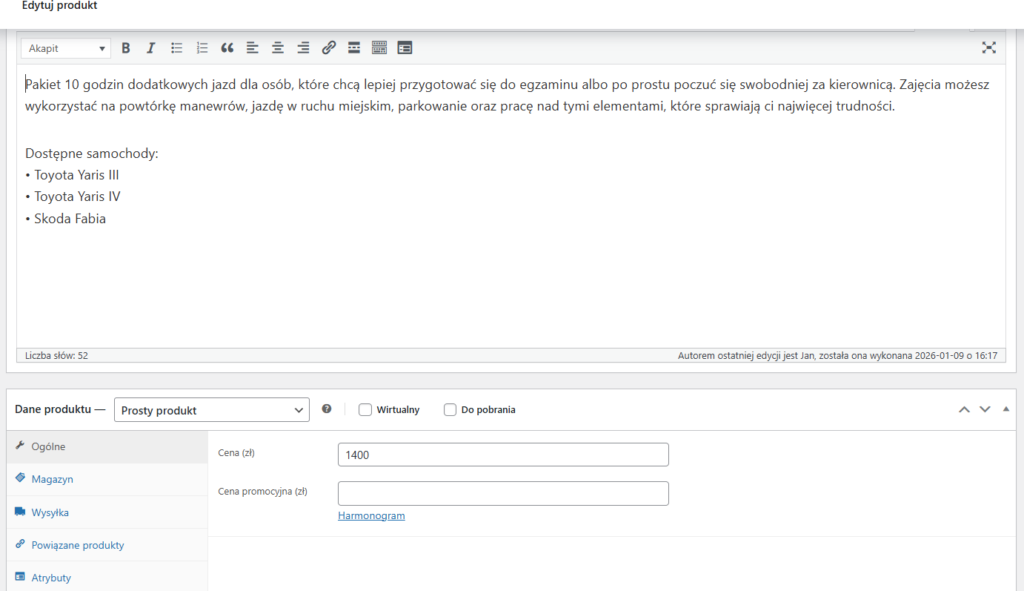This screenshot has width=1024, height=591.
Task: Open the Wysyłka tab
Action: coord(50,513)
